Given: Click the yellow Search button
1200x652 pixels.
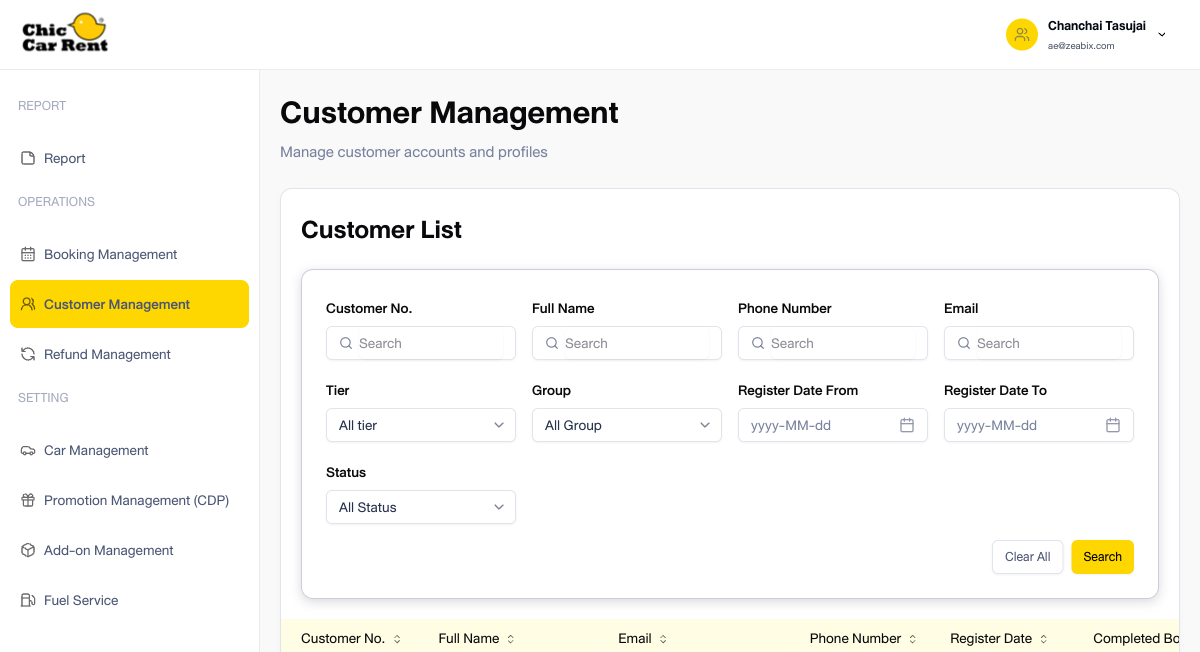Looking at the screenshot, I should pyautogui.click(x=1102, y=557).
